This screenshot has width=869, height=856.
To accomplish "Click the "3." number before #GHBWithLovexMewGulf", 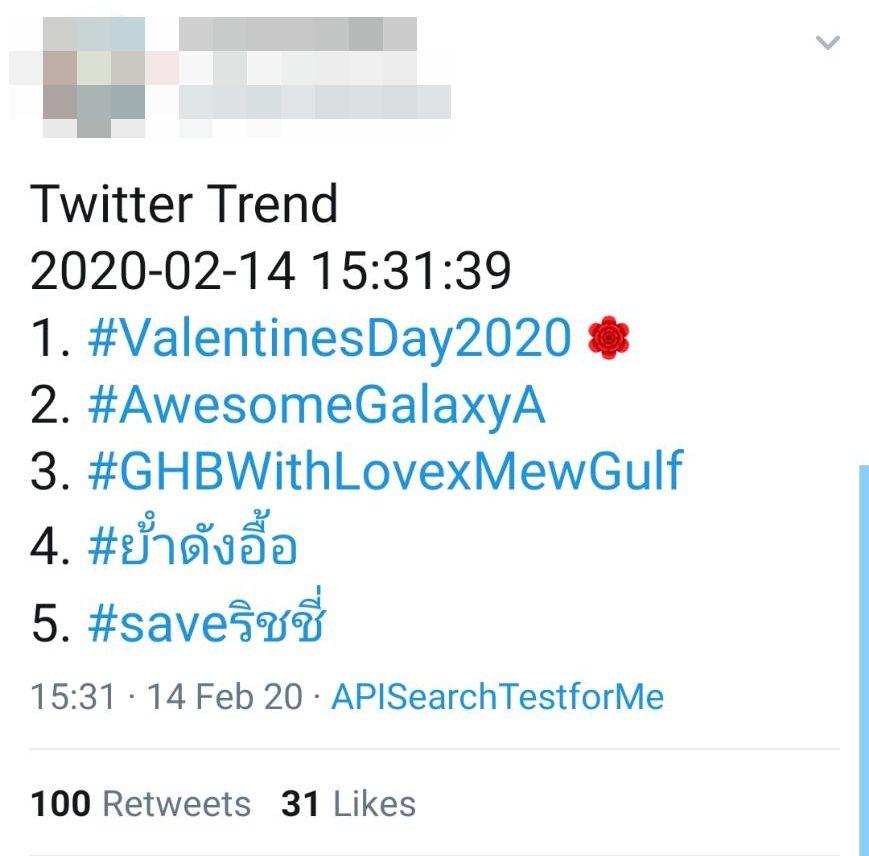I will coord(50,472).
